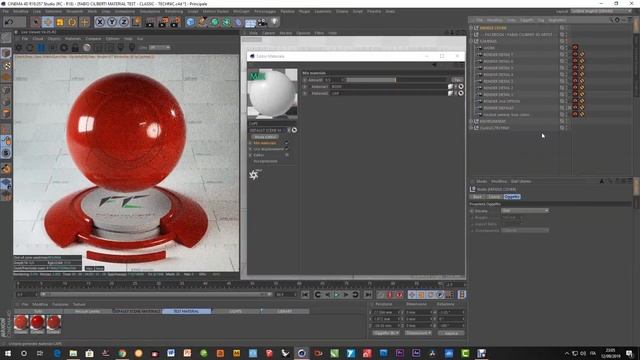The image size is (640, 360).
Task: Click the second green array icon
Action: pos(226,22)
